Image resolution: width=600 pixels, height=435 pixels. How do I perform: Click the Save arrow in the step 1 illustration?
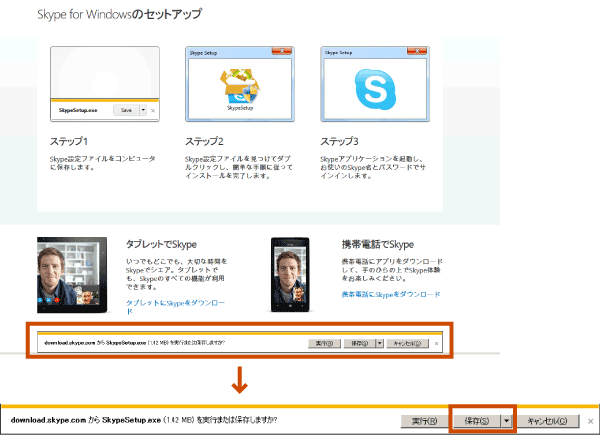(143, 110)
